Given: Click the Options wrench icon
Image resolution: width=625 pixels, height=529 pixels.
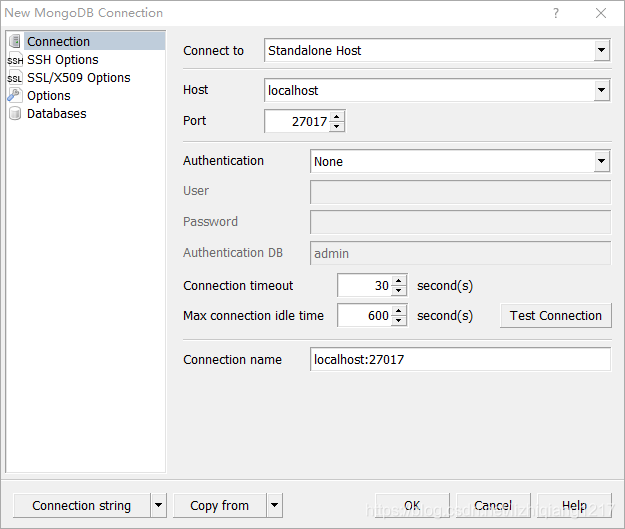Looking at the screenshot, I should 15,95.
